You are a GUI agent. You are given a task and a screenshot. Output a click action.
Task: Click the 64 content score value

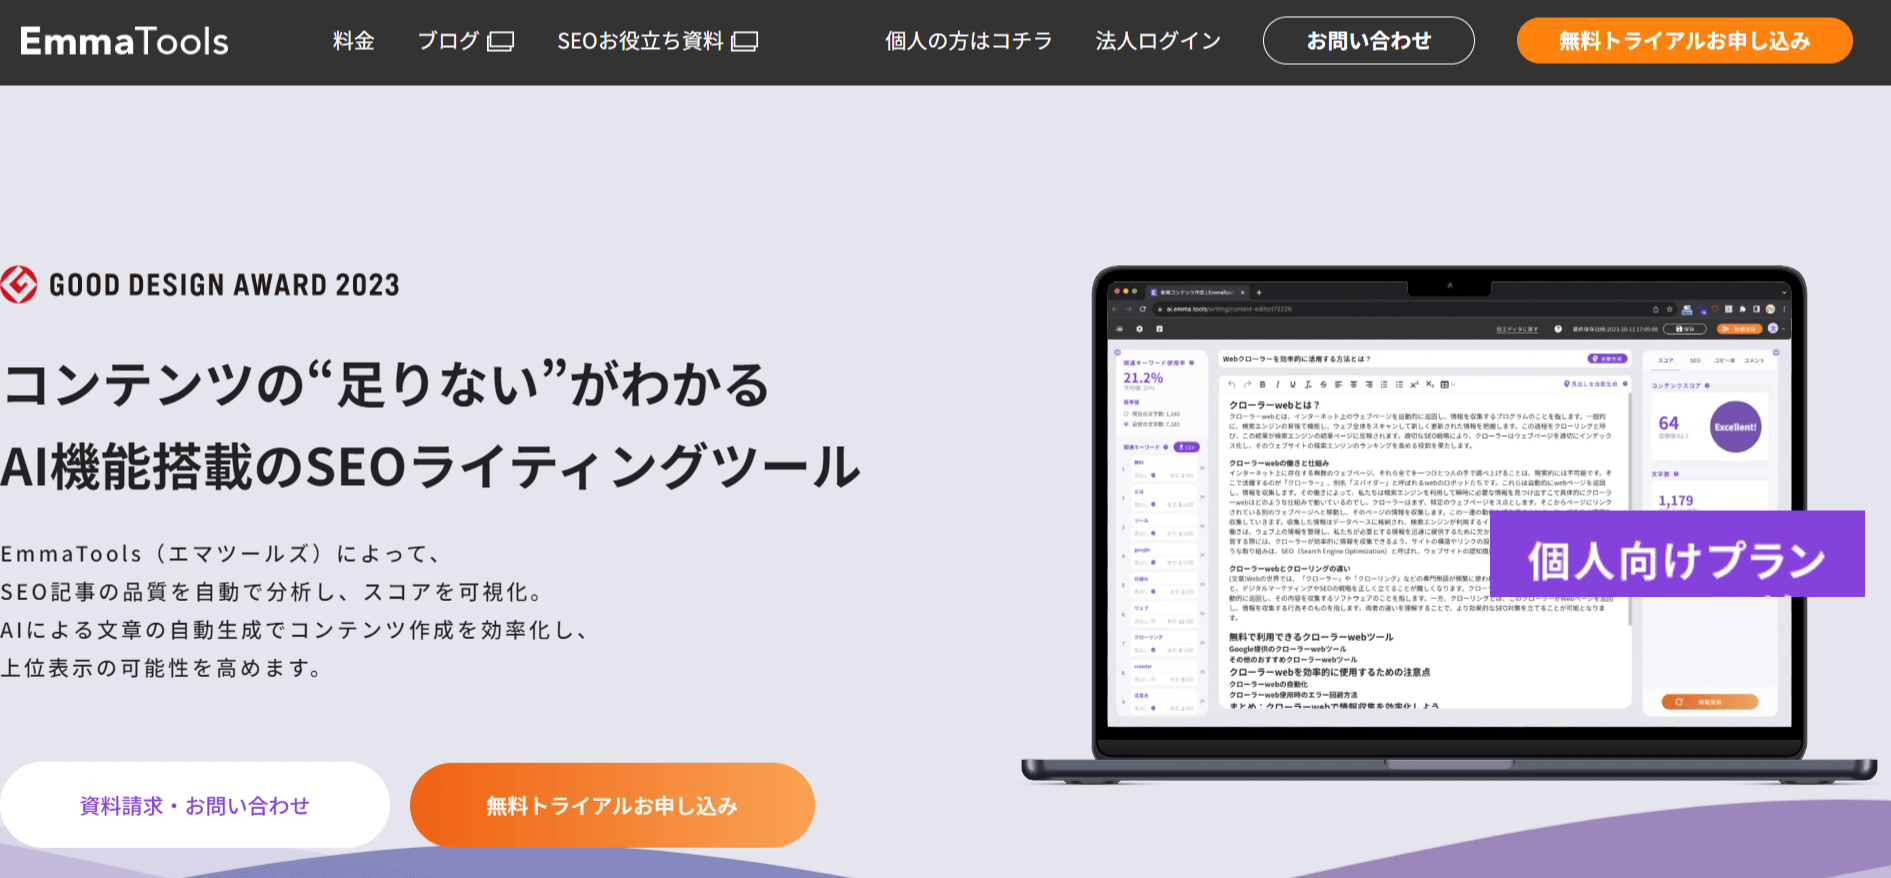(x=1668, y=423)
